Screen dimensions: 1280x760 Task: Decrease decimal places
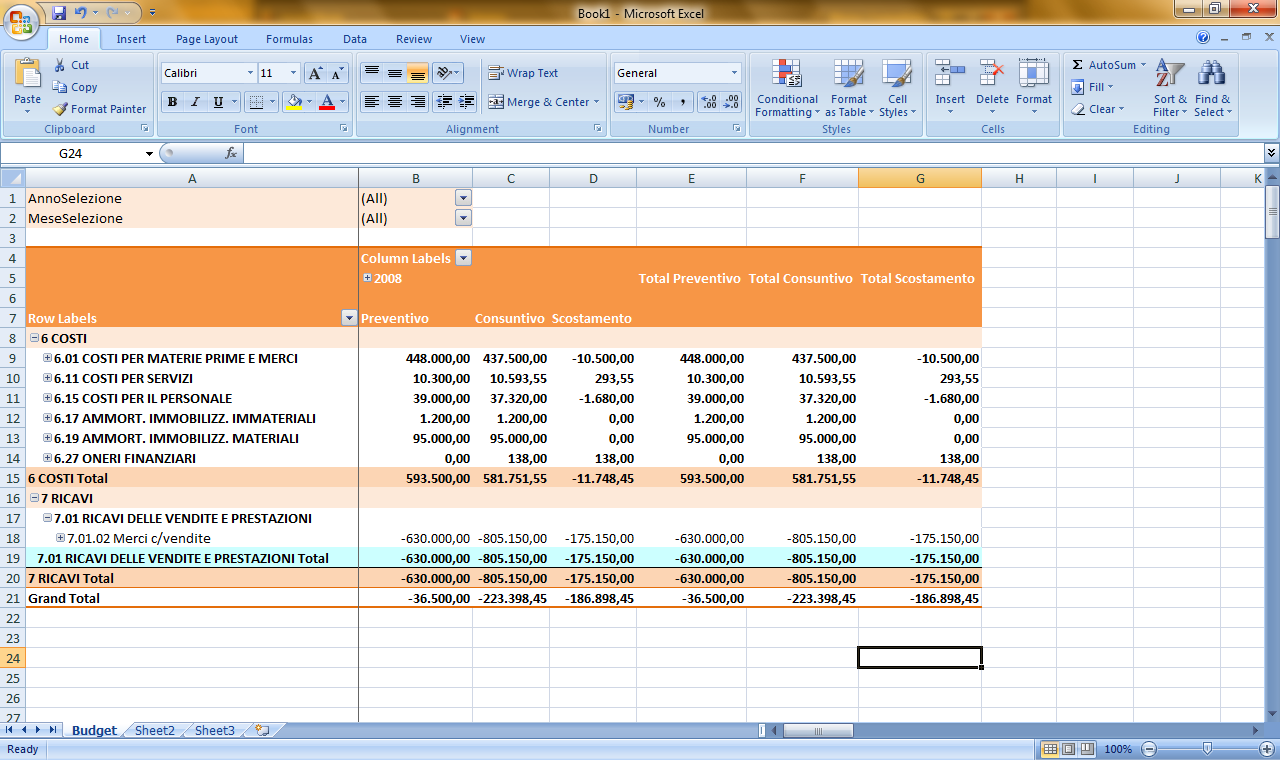point(731,102)
